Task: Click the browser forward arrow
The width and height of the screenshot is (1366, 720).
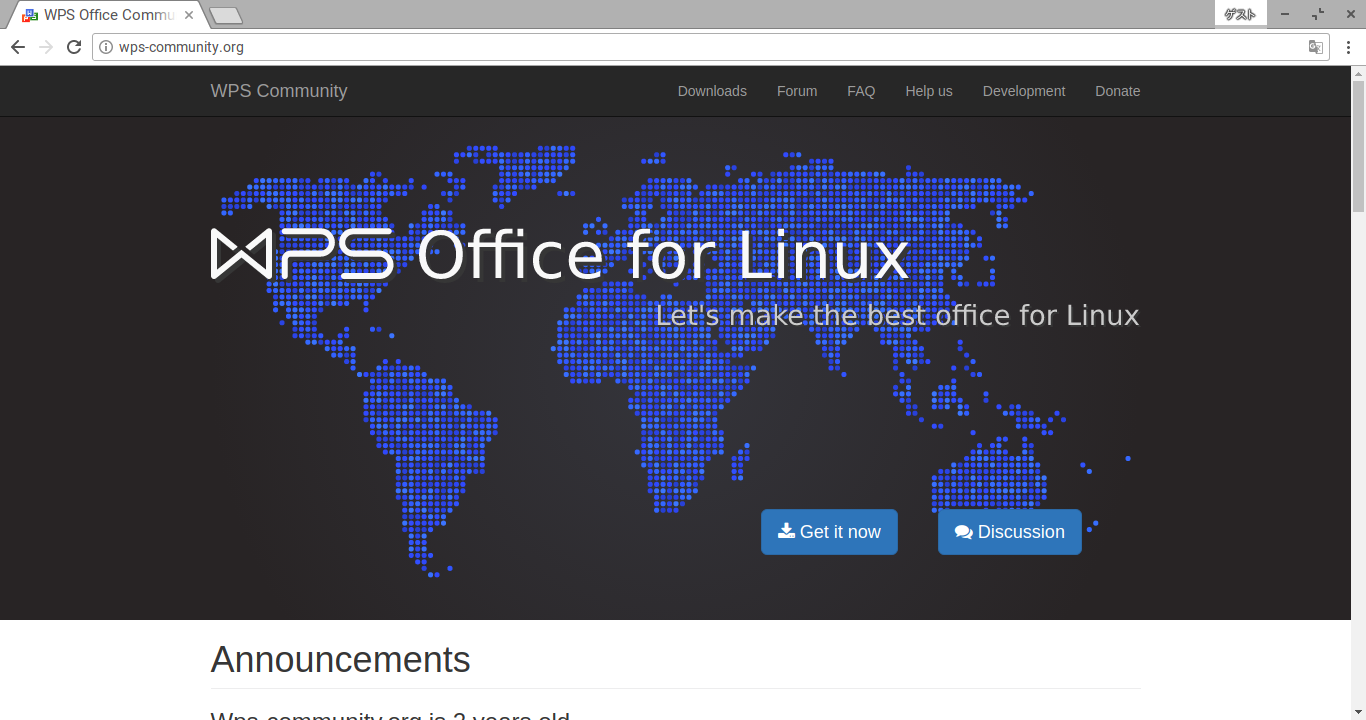Action: click(x=46, y=47)
